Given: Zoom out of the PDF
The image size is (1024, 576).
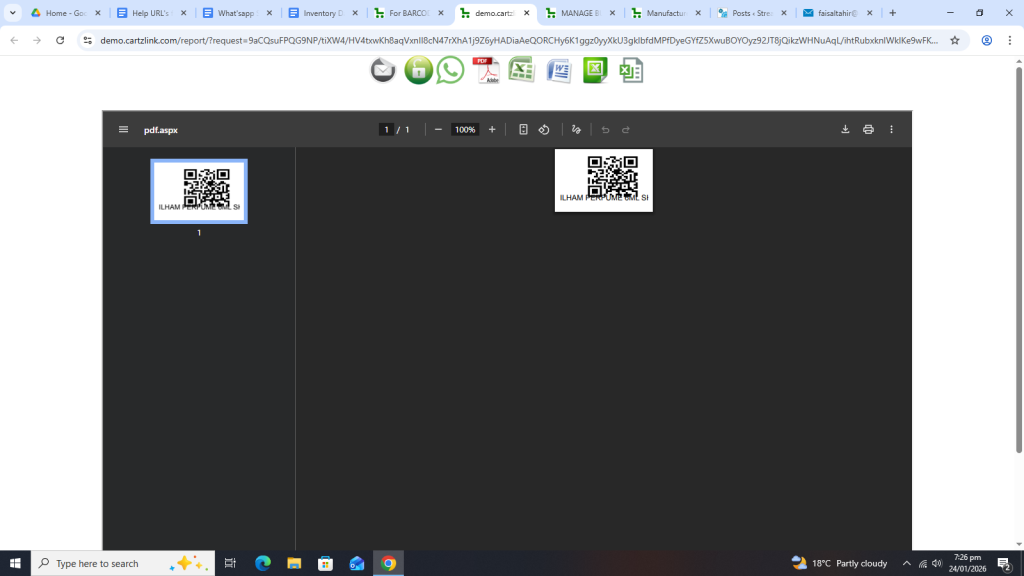Looking at the screenshot, I should tap(438, 130).
